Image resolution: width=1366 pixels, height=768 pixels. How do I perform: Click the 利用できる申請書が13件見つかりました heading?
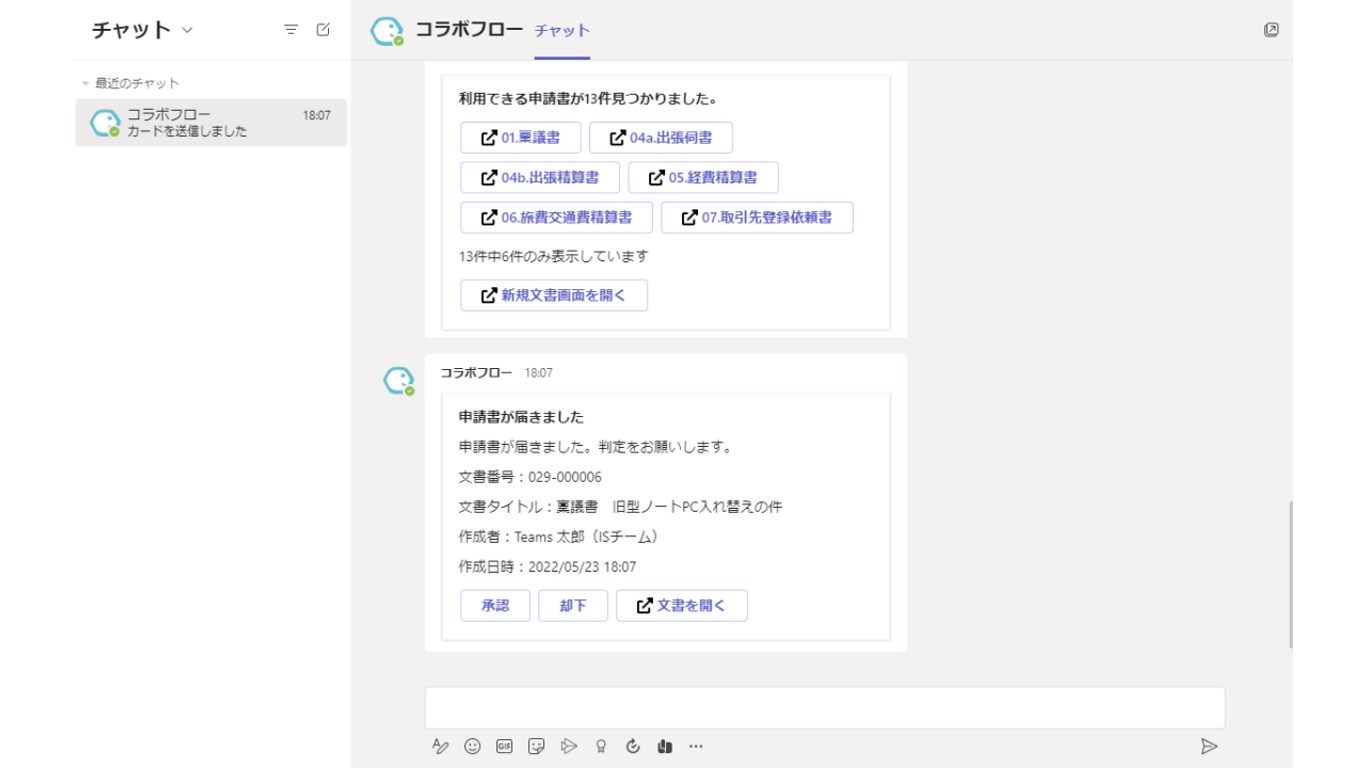coord(588,99)
